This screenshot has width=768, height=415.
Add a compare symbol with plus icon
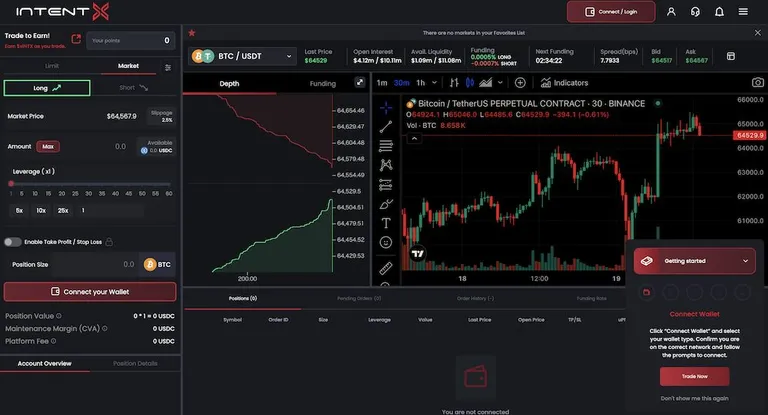click(x=520, y=83)
